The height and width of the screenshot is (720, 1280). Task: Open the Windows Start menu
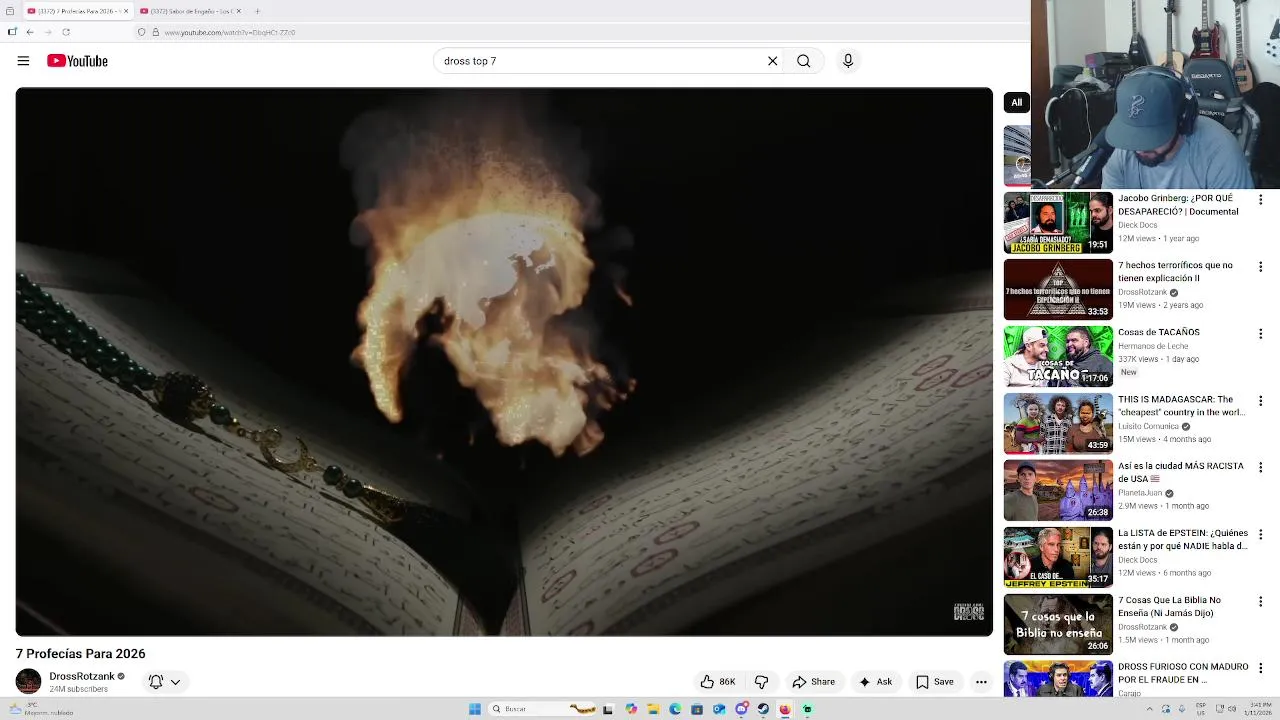475,709
